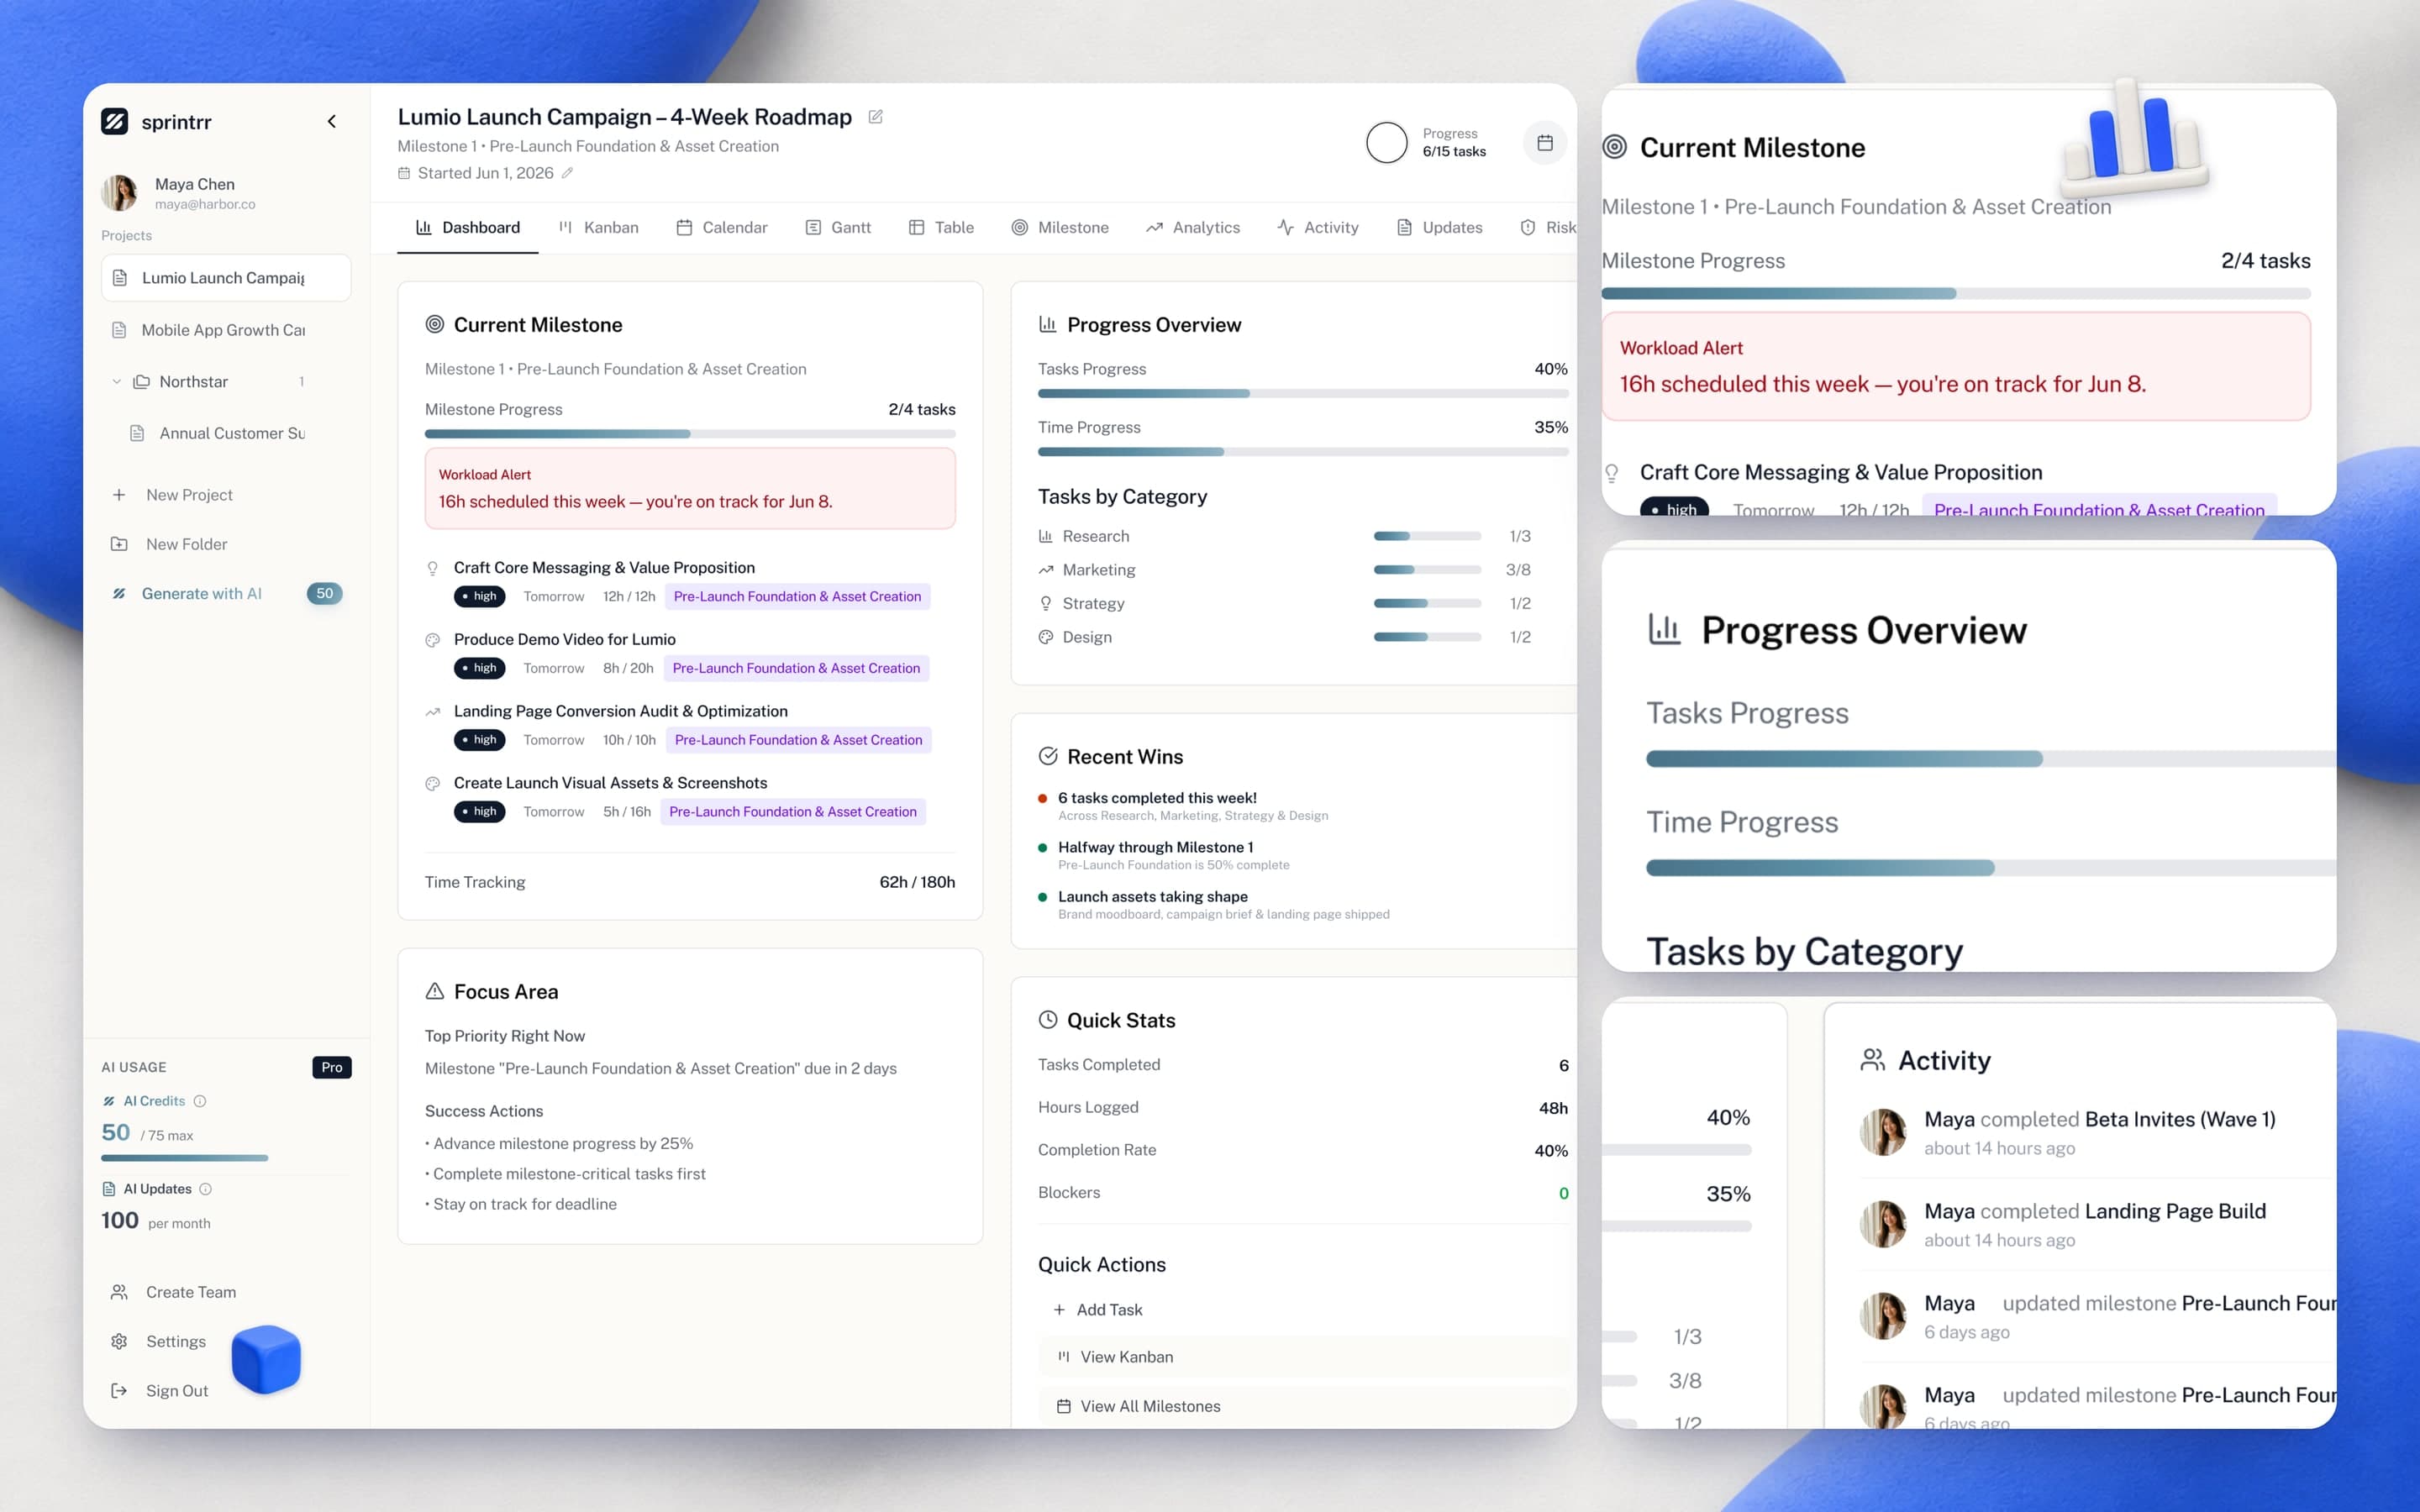Select the Strategy category row
Image resolution: width=2420 pixels, height=1512 pixels.
click(x=1286, y=603)
